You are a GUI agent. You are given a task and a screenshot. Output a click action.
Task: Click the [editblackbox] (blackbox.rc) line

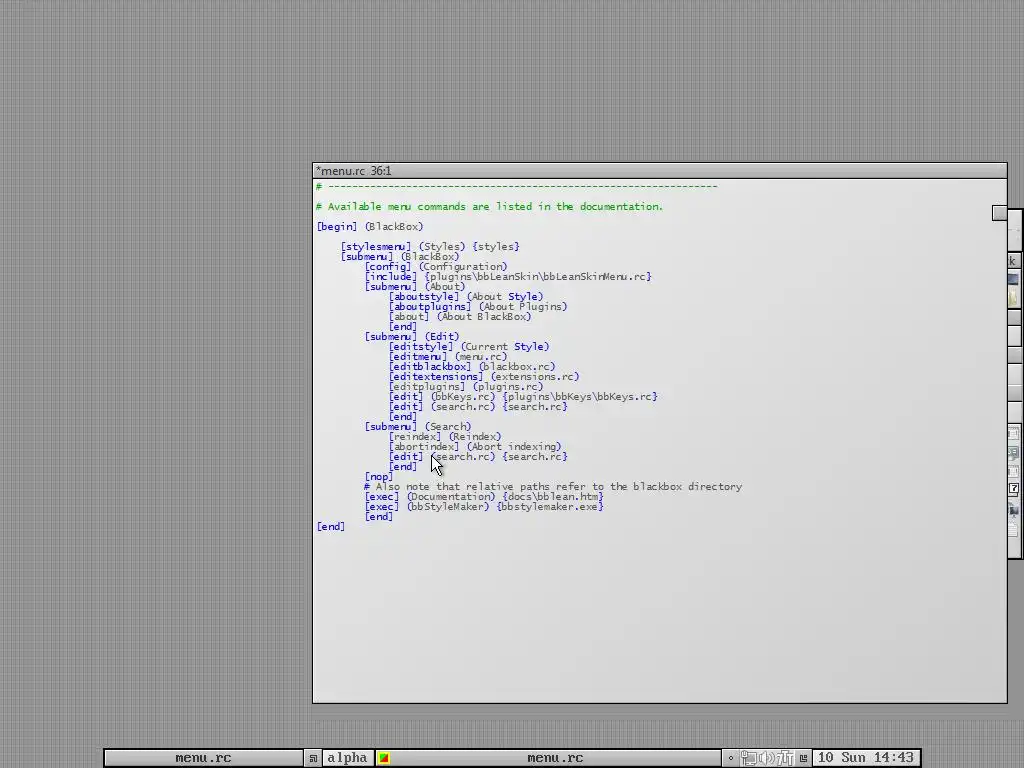472,366
